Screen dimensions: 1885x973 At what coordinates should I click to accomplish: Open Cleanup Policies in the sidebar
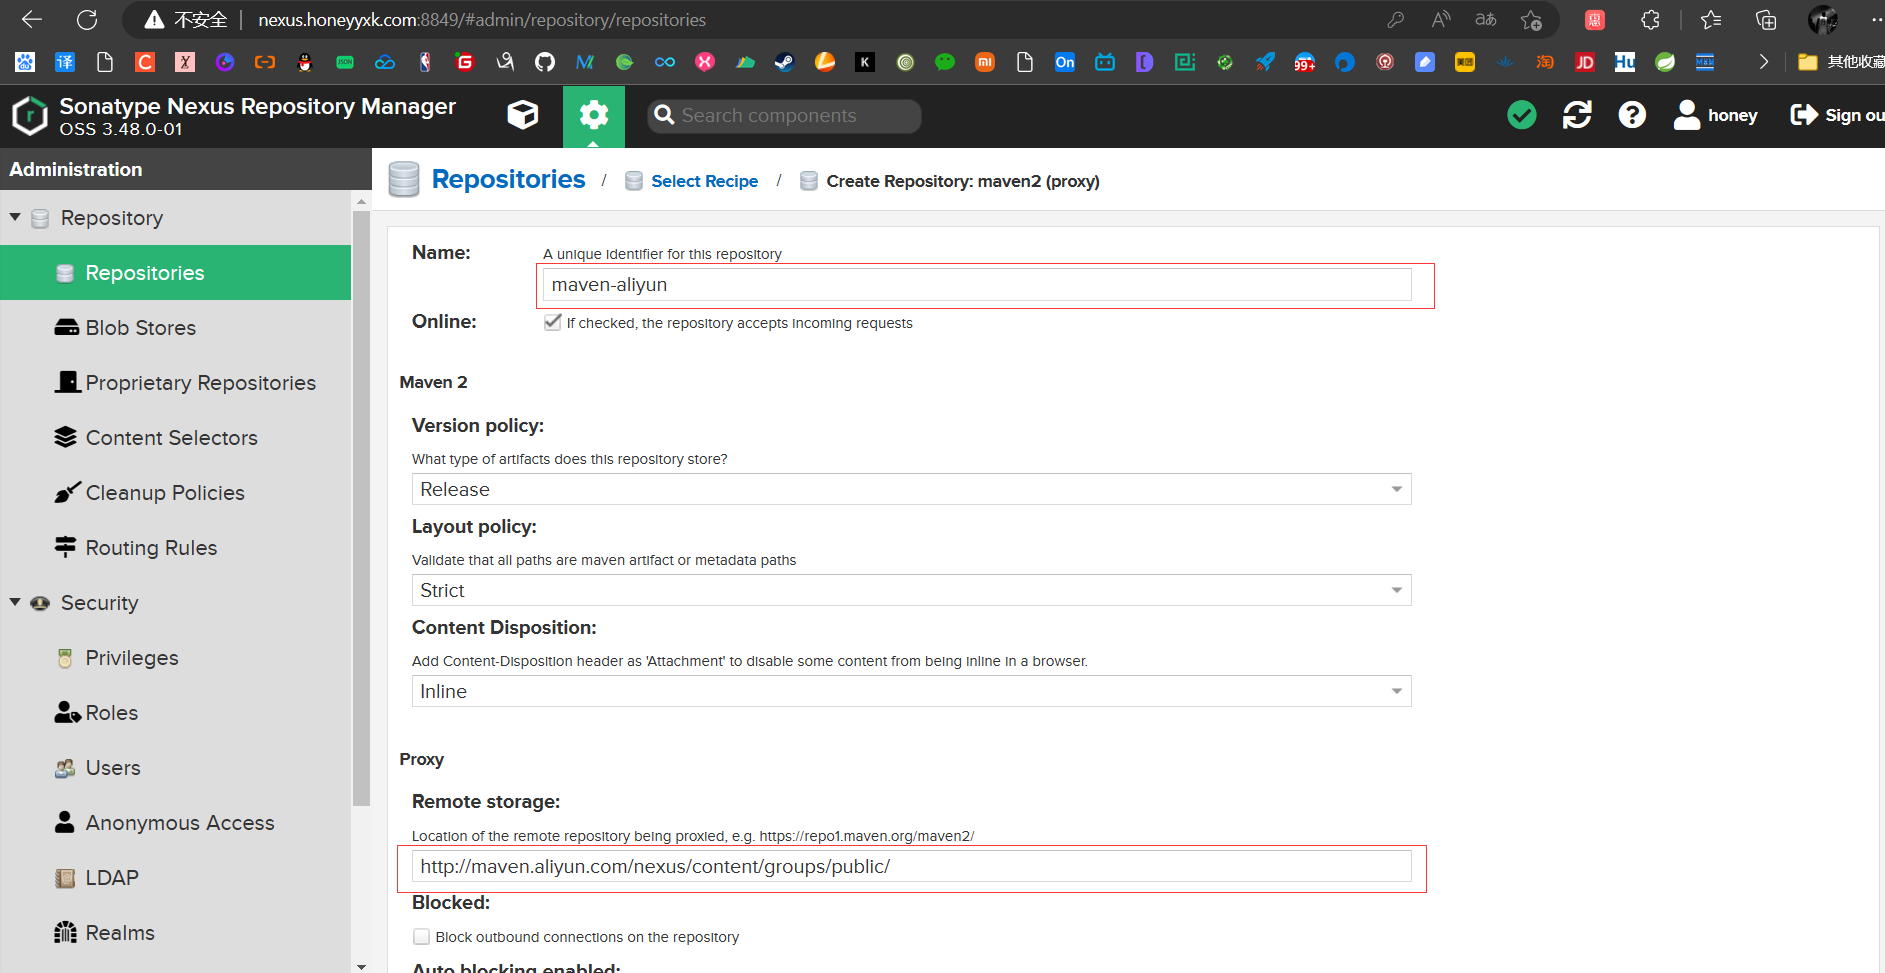[175, 492]
